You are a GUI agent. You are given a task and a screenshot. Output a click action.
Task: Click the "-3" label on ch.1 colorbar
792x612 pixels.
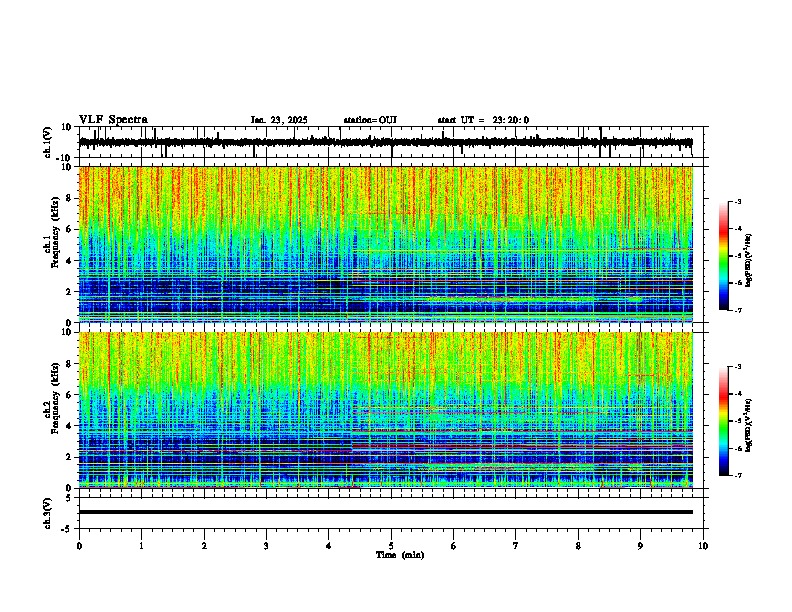pyautogui.click(x=737, y=202)
